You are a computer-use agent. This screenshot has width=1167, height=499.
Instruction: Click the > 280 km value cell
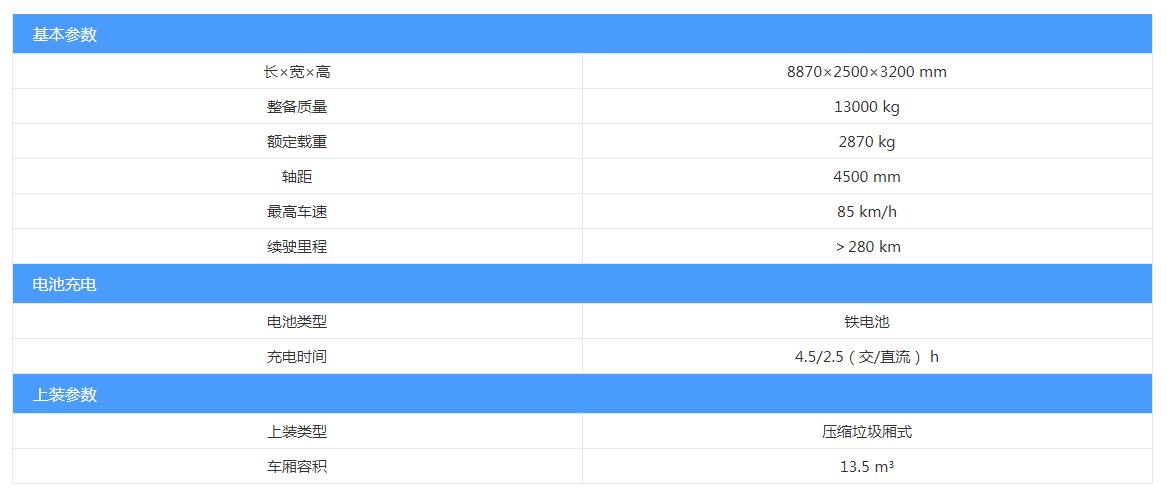tap(867, 247)
